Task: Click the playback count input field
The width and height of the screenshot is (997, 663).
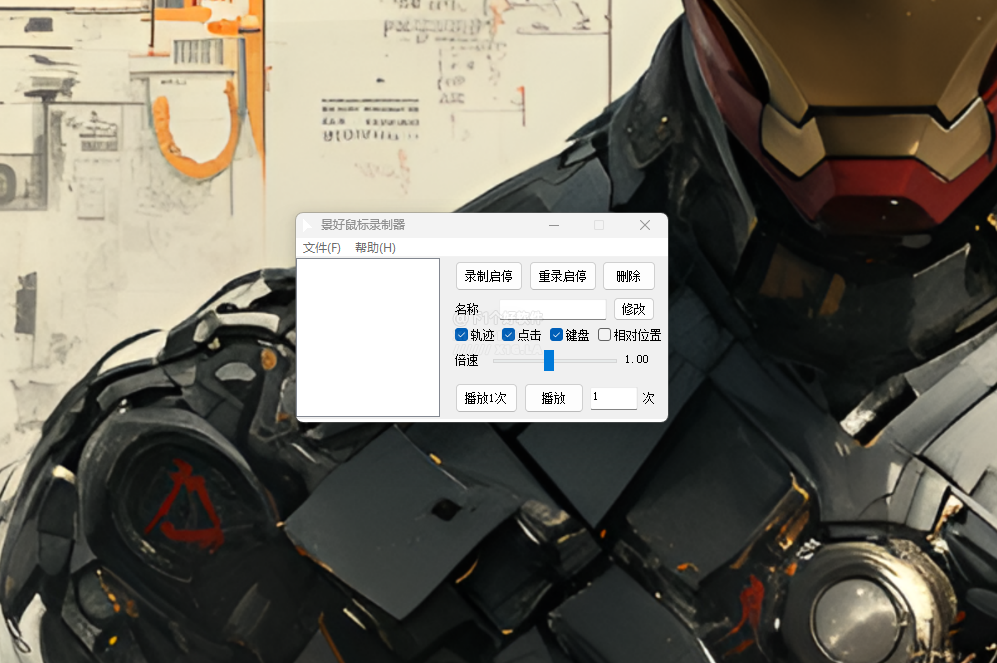Action: click(x=614, y=397)
